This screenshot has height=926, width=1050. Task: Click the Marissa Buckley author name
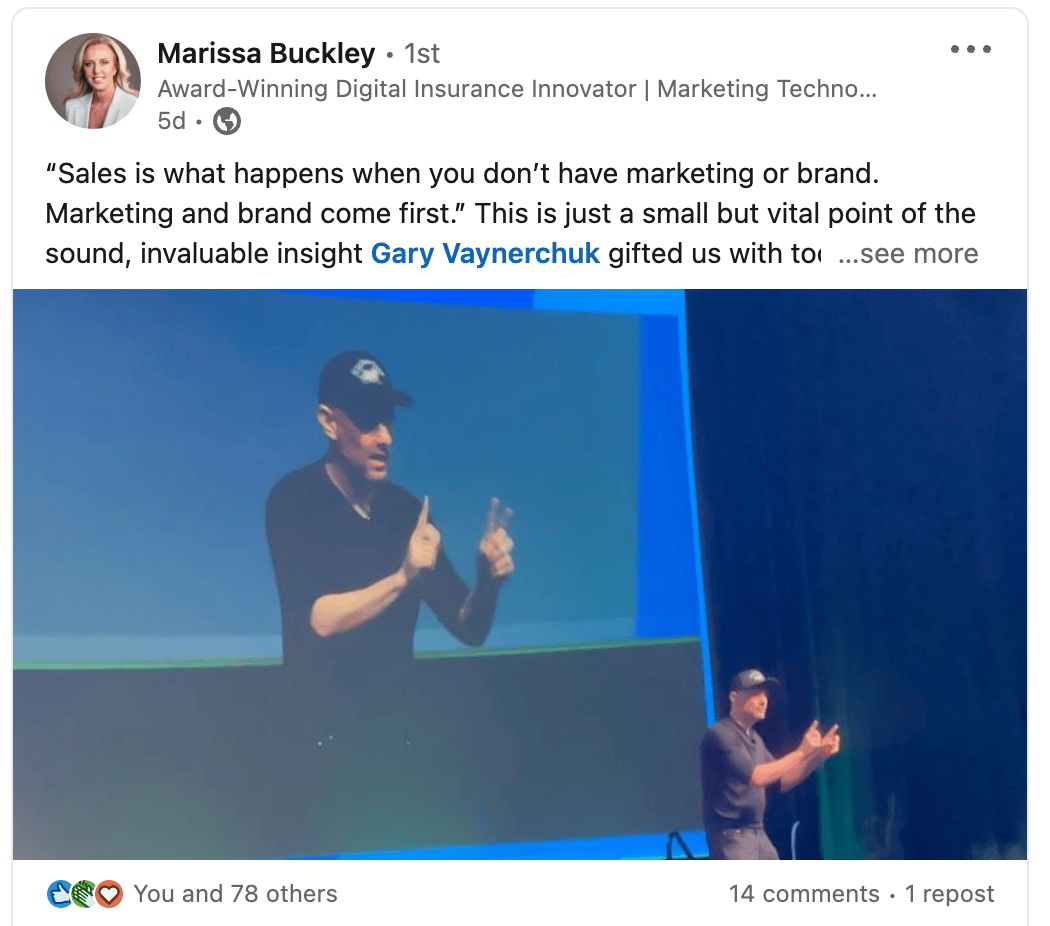coord(266,54)
